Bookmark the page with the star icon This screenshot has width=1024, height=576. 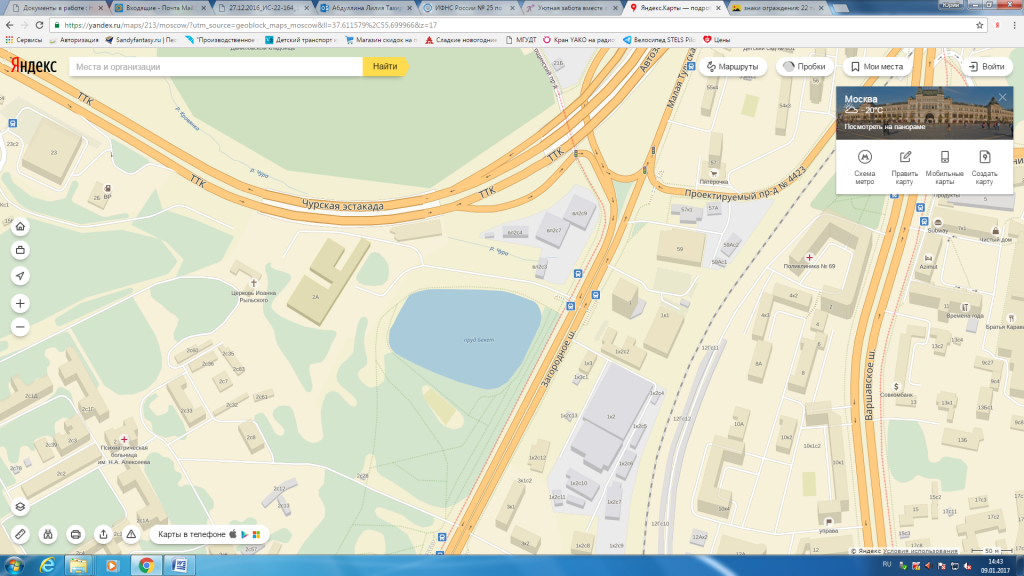(980, 25)
